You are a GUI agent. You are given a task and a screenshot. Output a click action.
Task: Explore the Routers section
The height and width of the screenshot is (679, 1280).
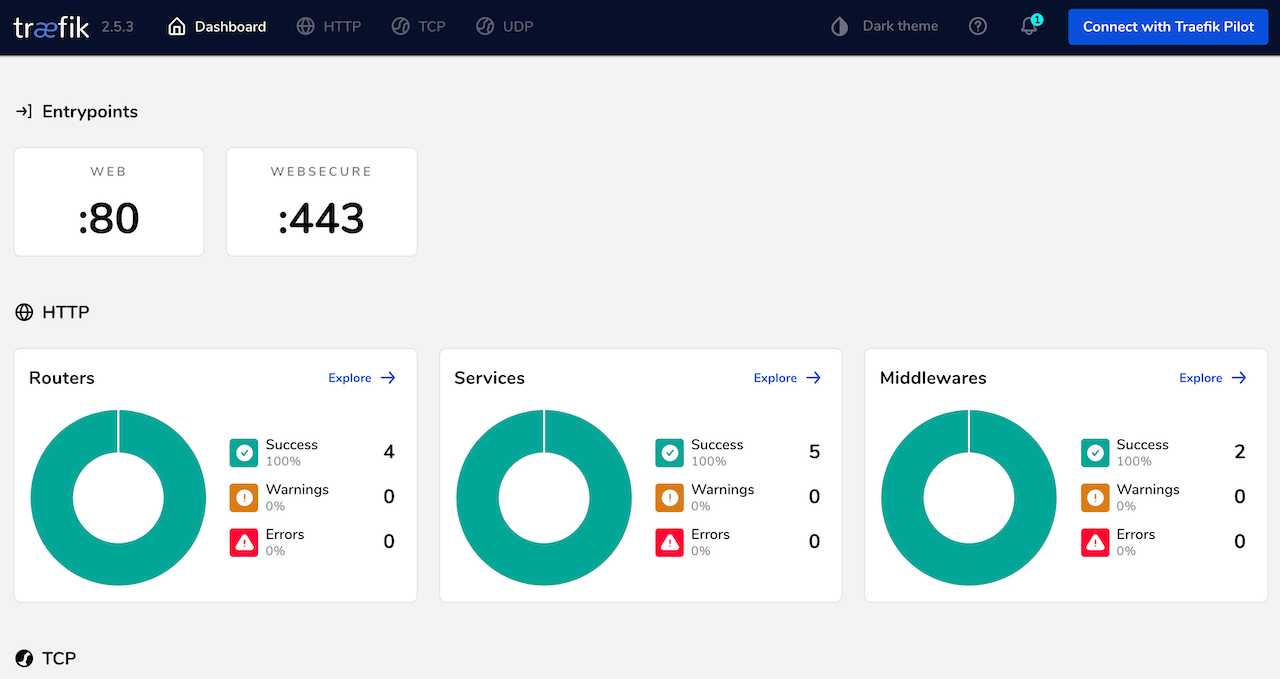(x=362, y=378)
